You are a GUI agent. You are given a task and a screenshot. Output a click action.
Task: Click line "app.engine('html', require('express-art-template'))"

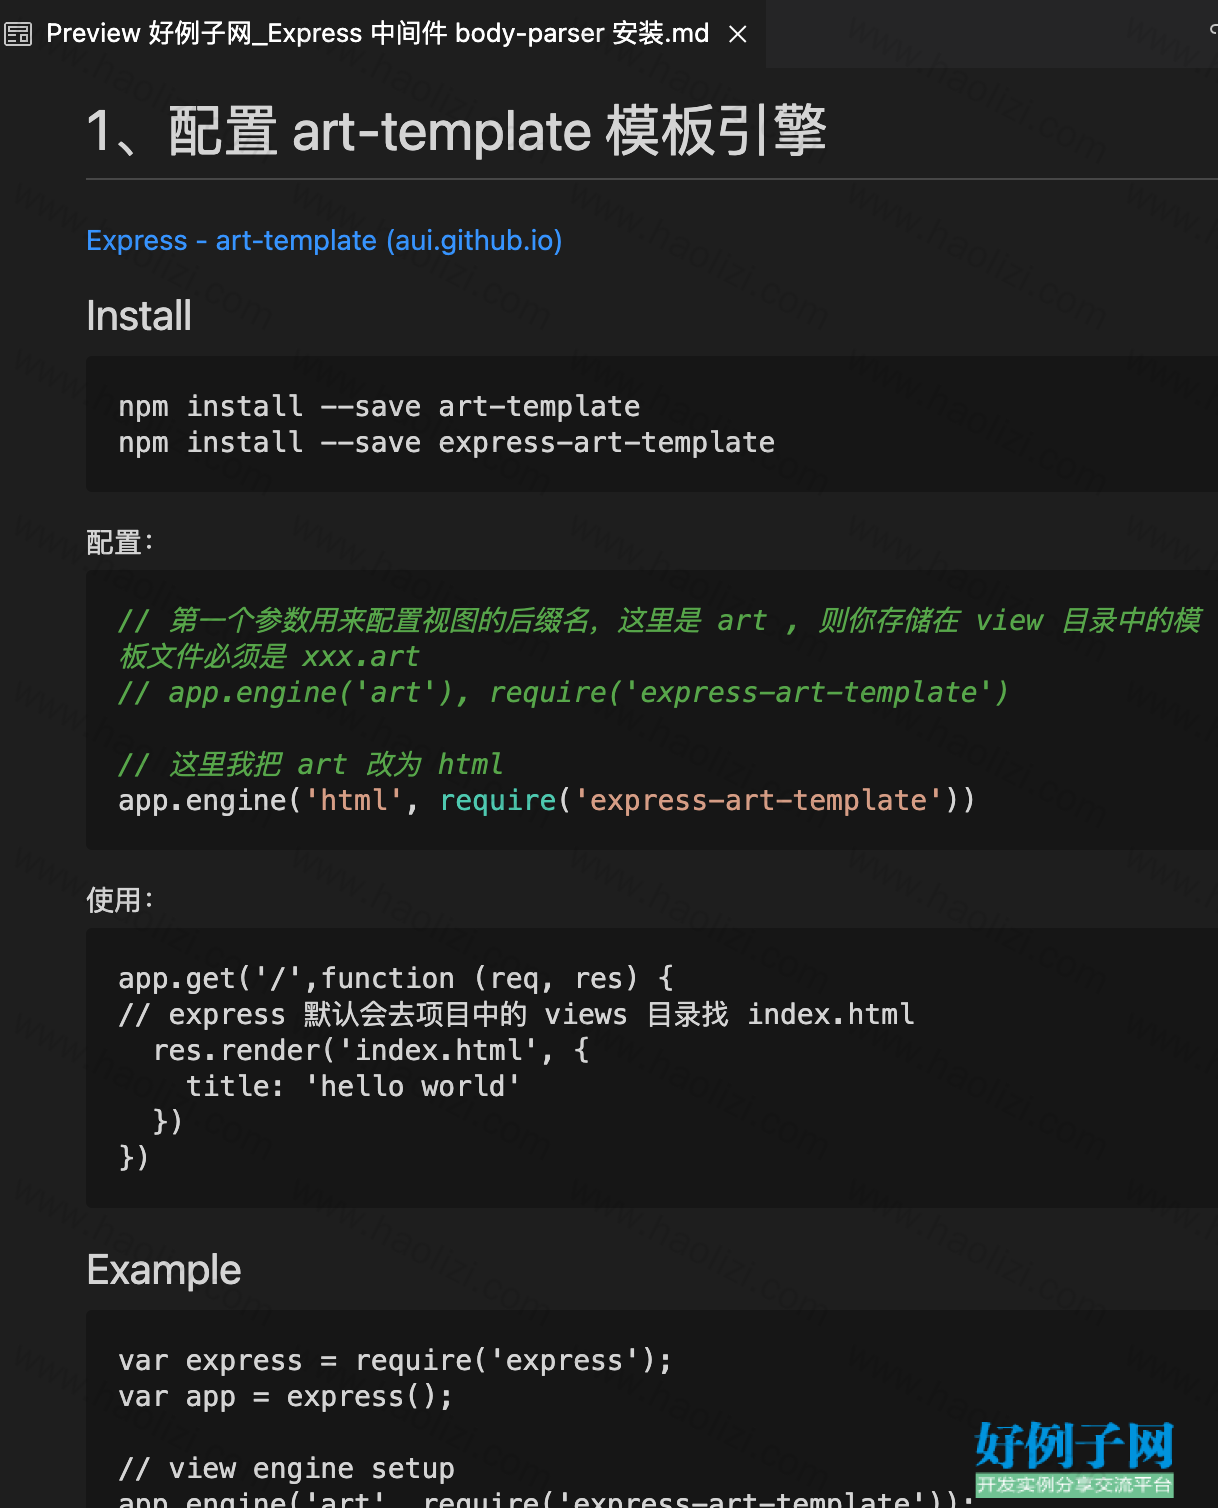(x=546, y=800)
